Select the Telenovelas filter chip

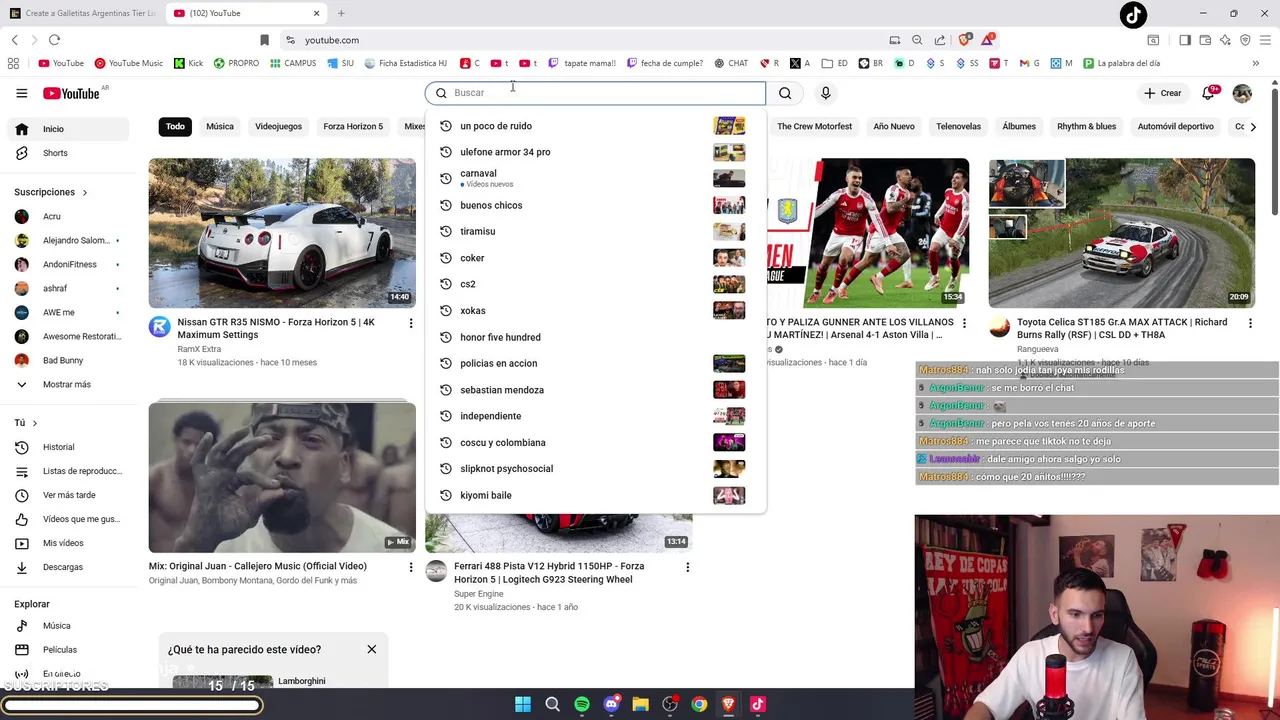tap(958, 127)
